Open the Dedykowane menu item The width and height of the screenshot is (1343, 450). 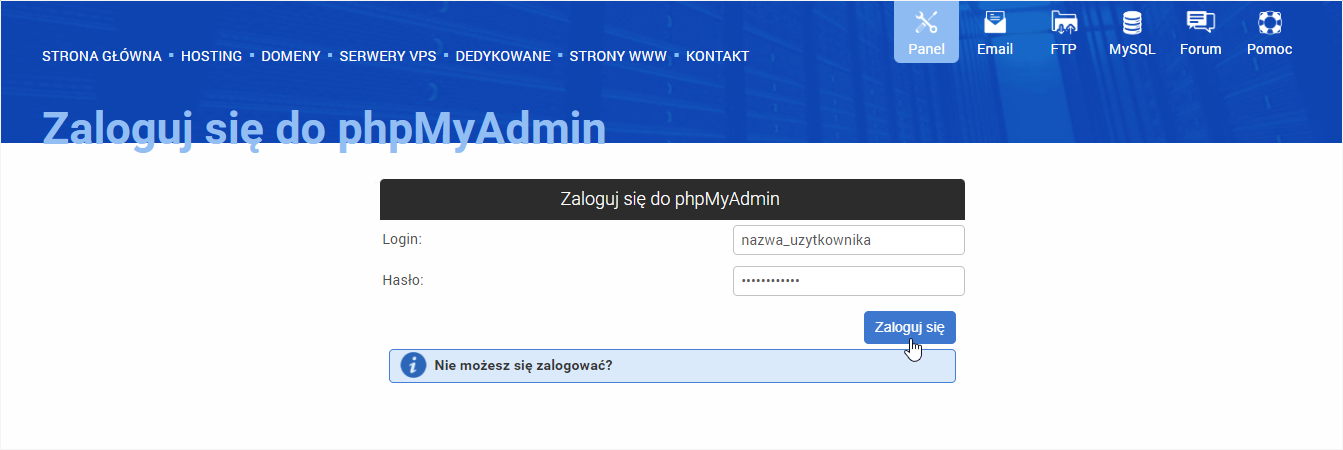tap(503, 56)
